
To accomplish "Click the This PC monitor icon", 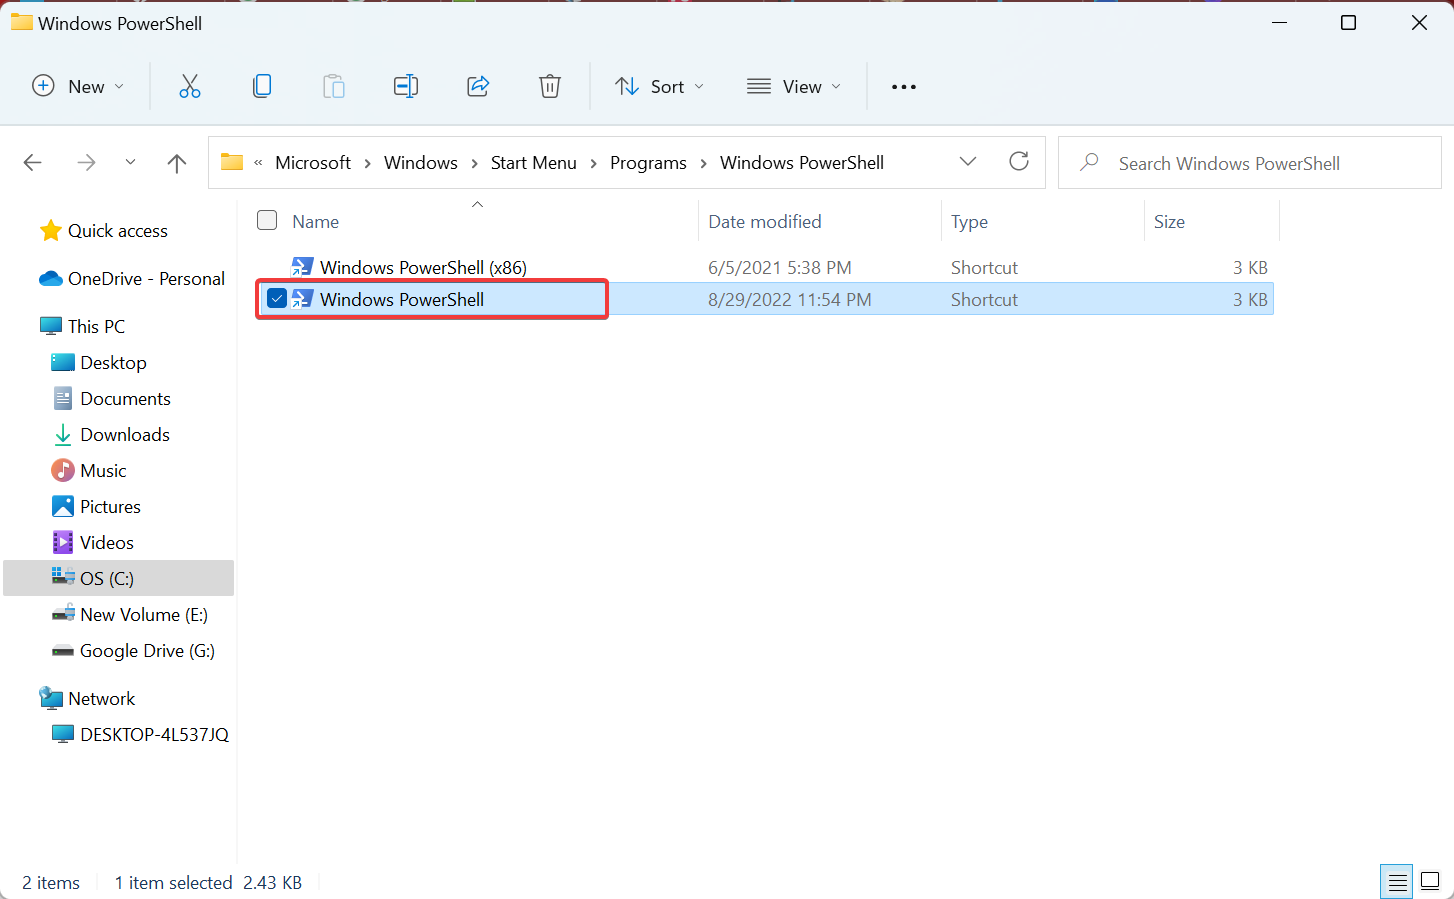I will point(51,326).
